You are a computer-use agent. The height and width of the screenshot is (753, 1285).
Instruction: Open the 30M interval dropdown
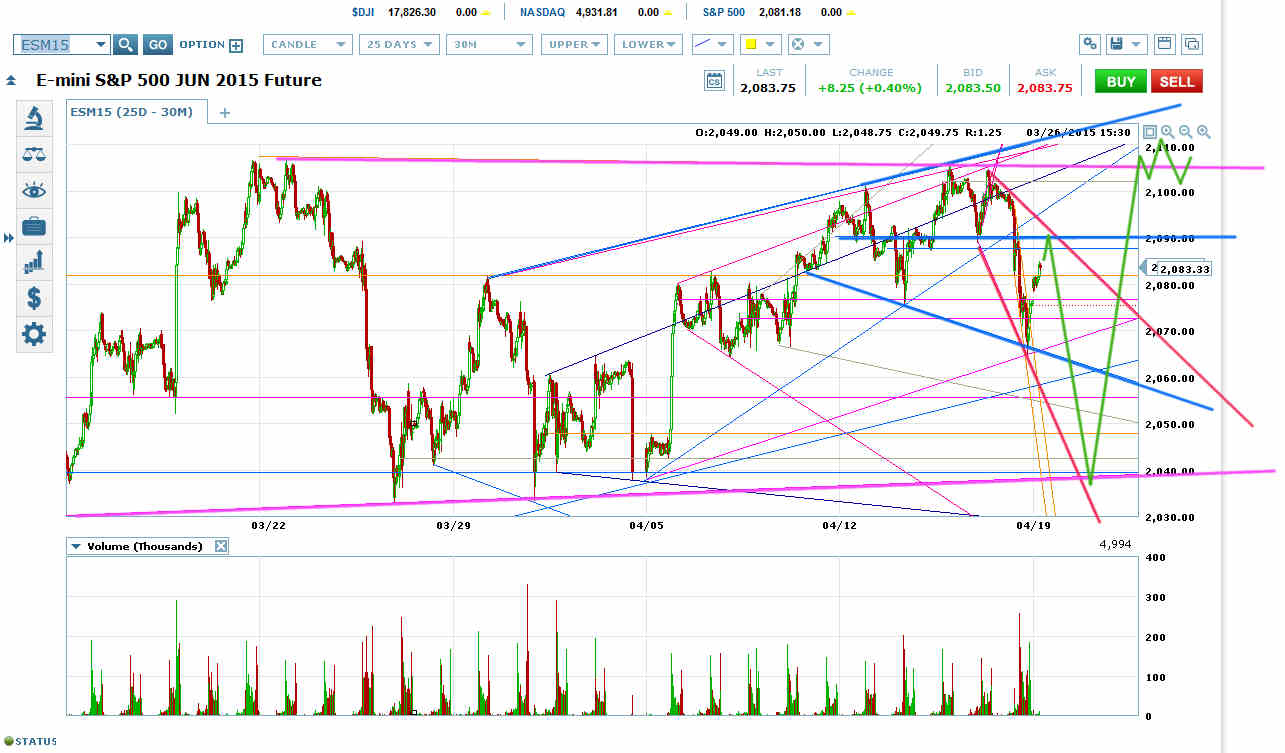click(489, 44)
